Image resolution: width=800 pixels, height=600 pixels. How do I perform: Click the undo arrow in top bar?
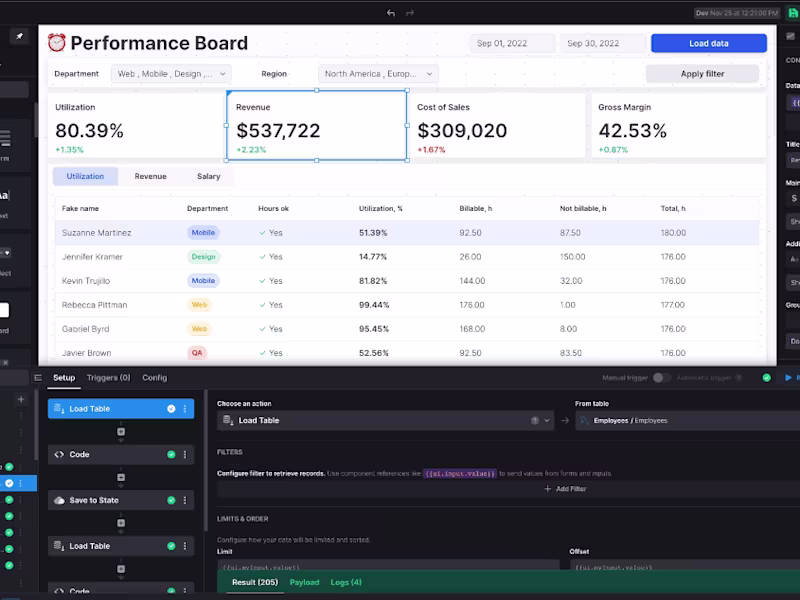[x=391, y=13]
